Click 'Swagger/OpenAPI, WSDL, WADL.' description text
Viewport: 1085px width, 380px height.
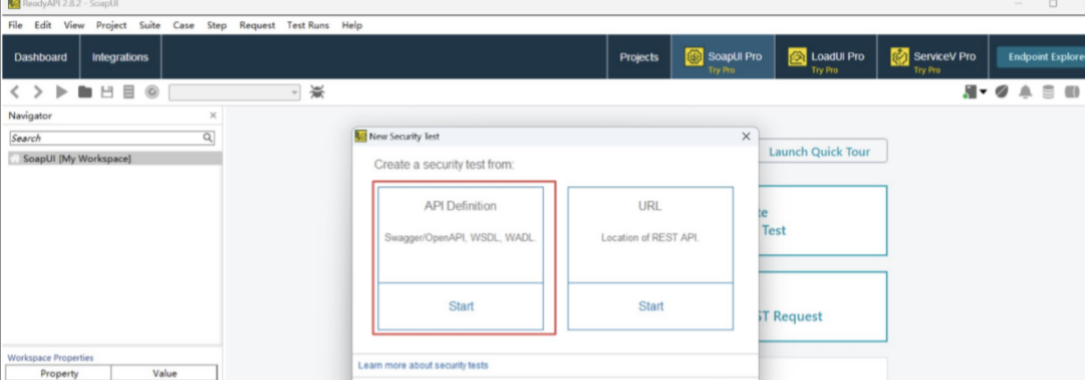coord(461,237)
